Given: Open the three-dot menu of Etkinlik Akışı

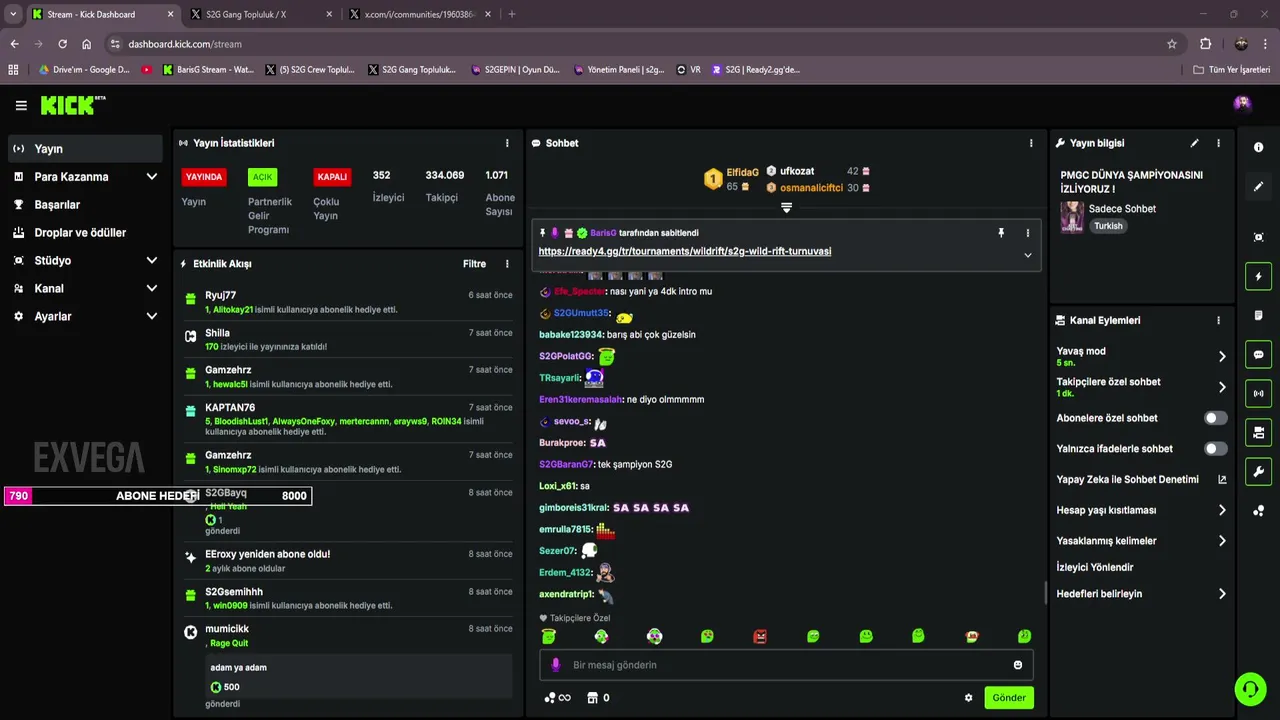Looking at the screenshot, I should [x=507, y=264].
